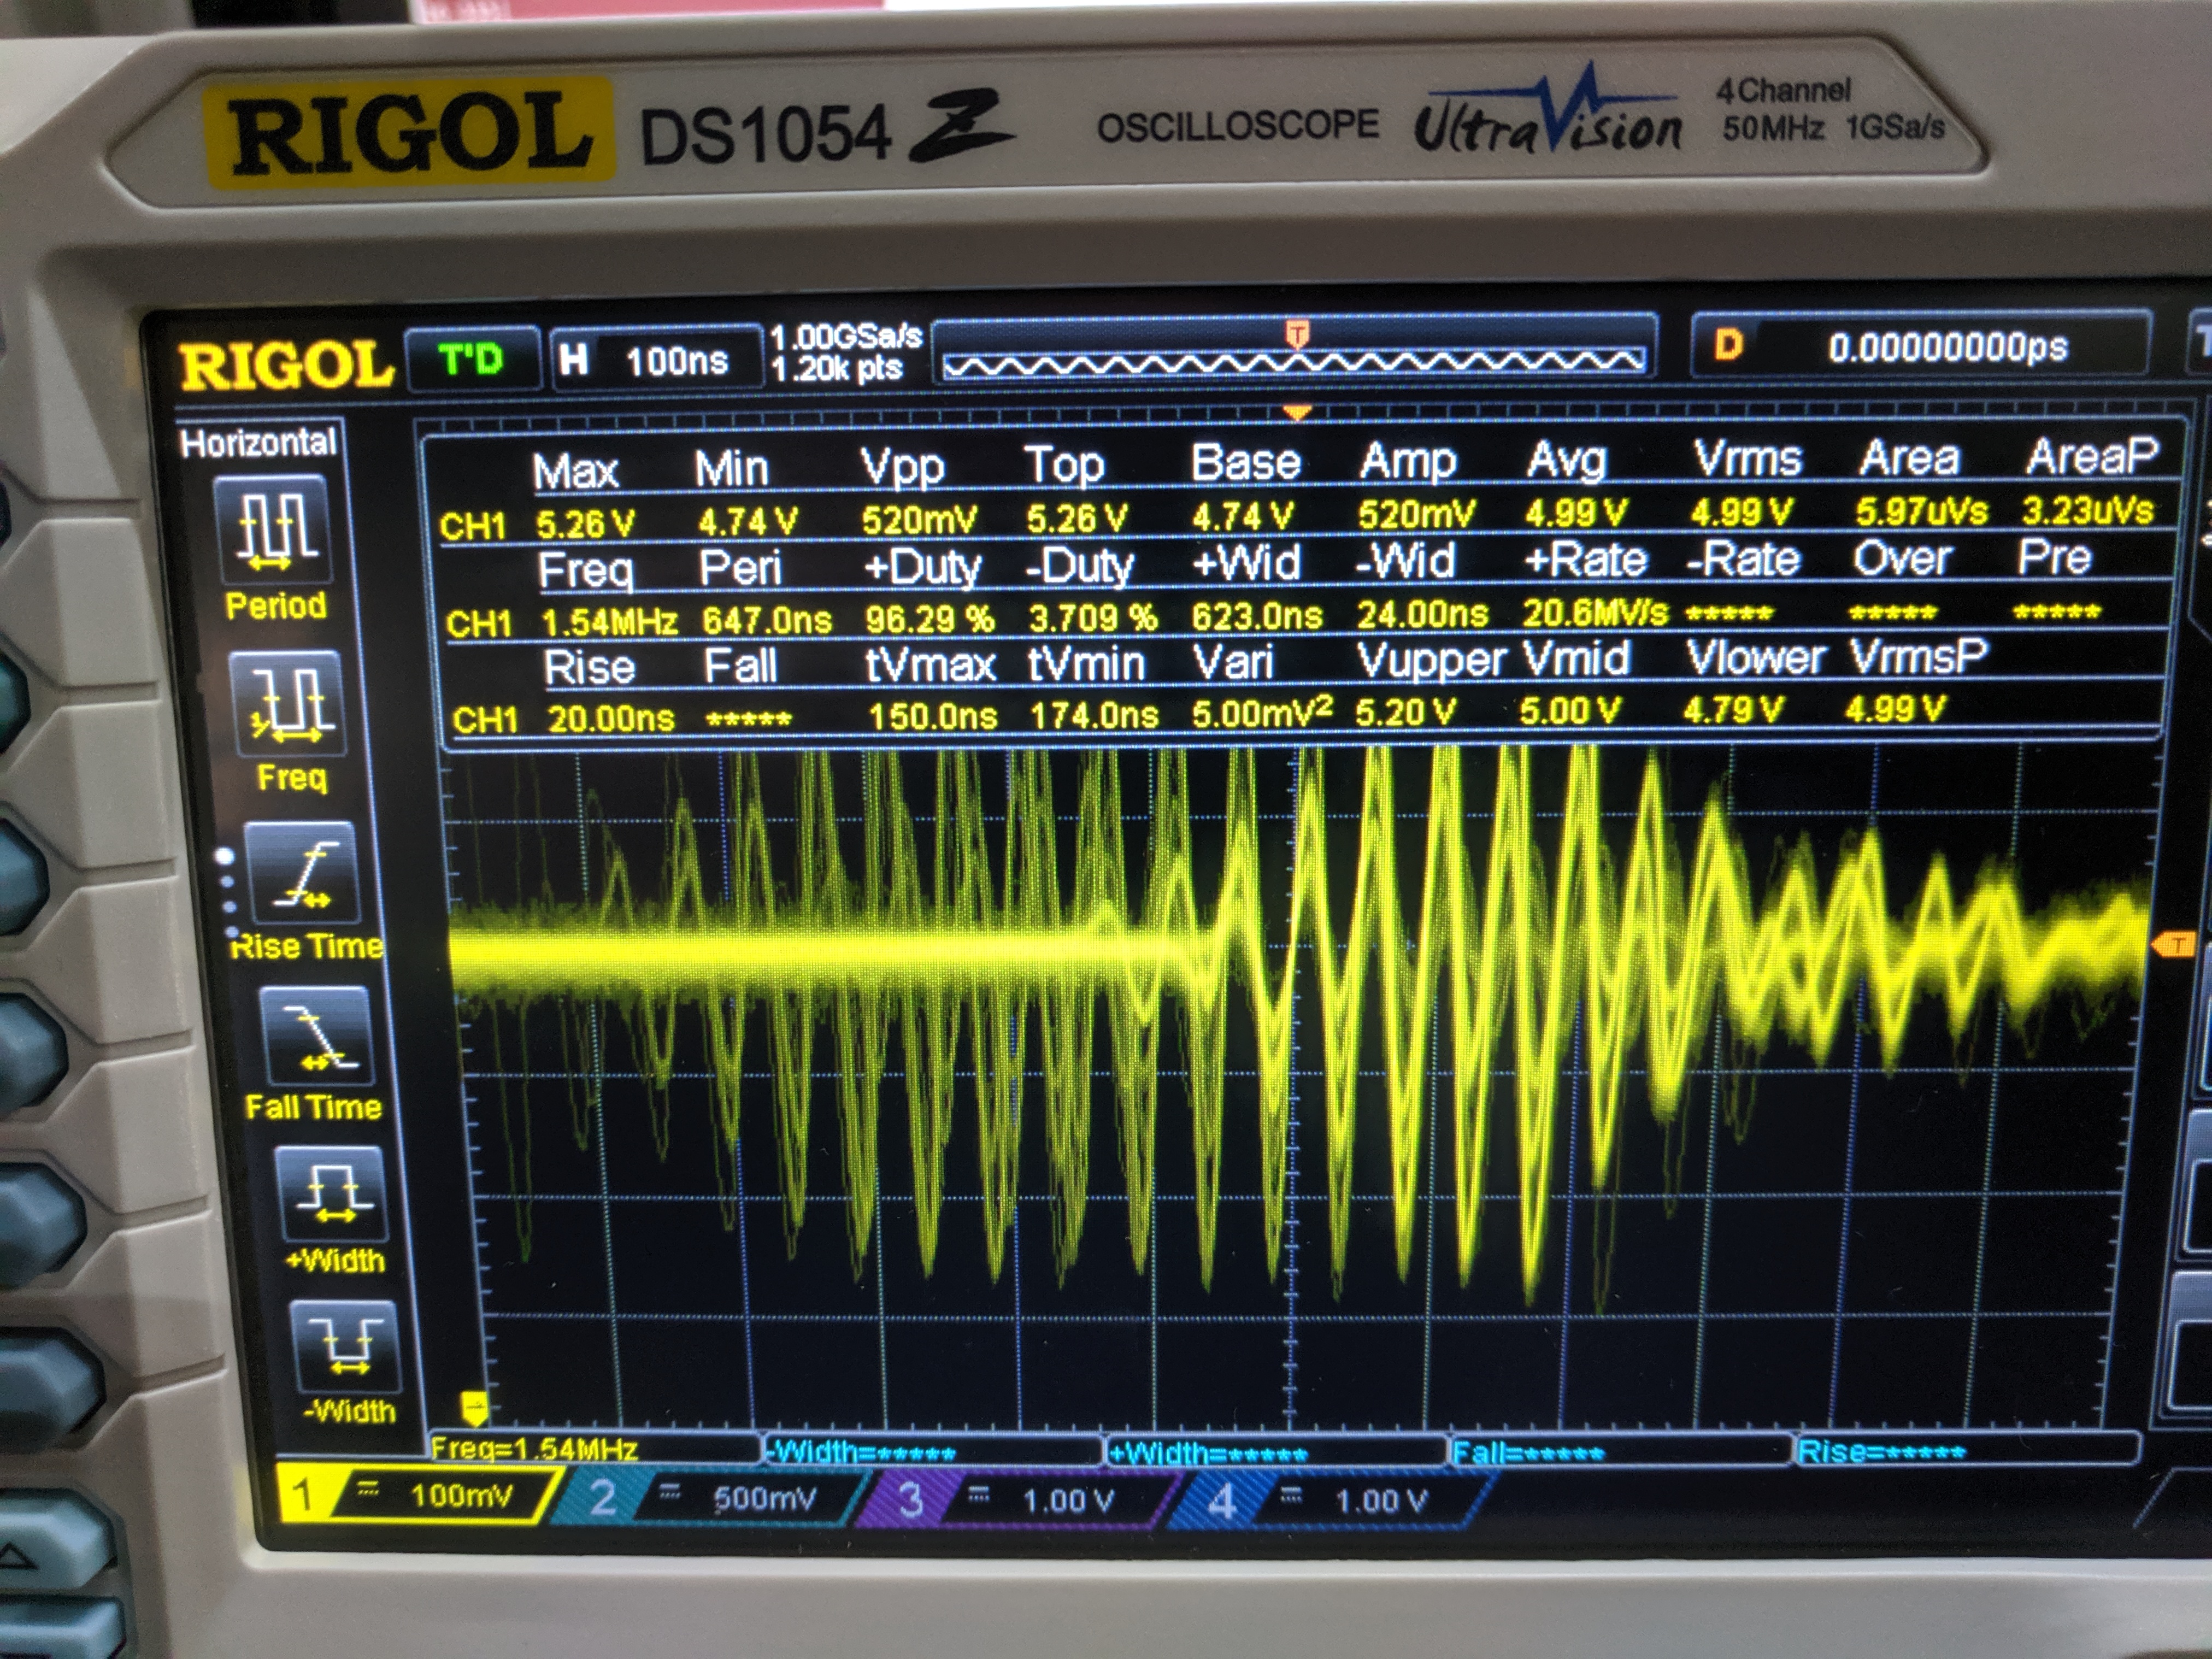Click the waveform memory overview bar

click(x=1295, y=350)
